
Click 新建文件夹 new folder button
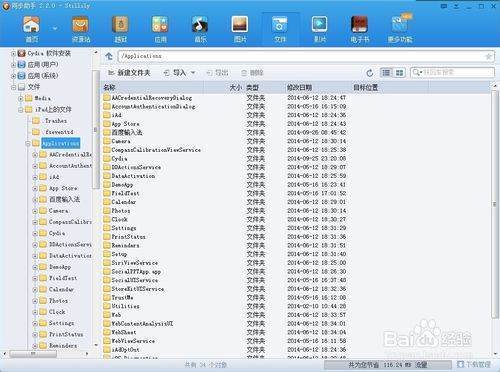tap(129, 73)
